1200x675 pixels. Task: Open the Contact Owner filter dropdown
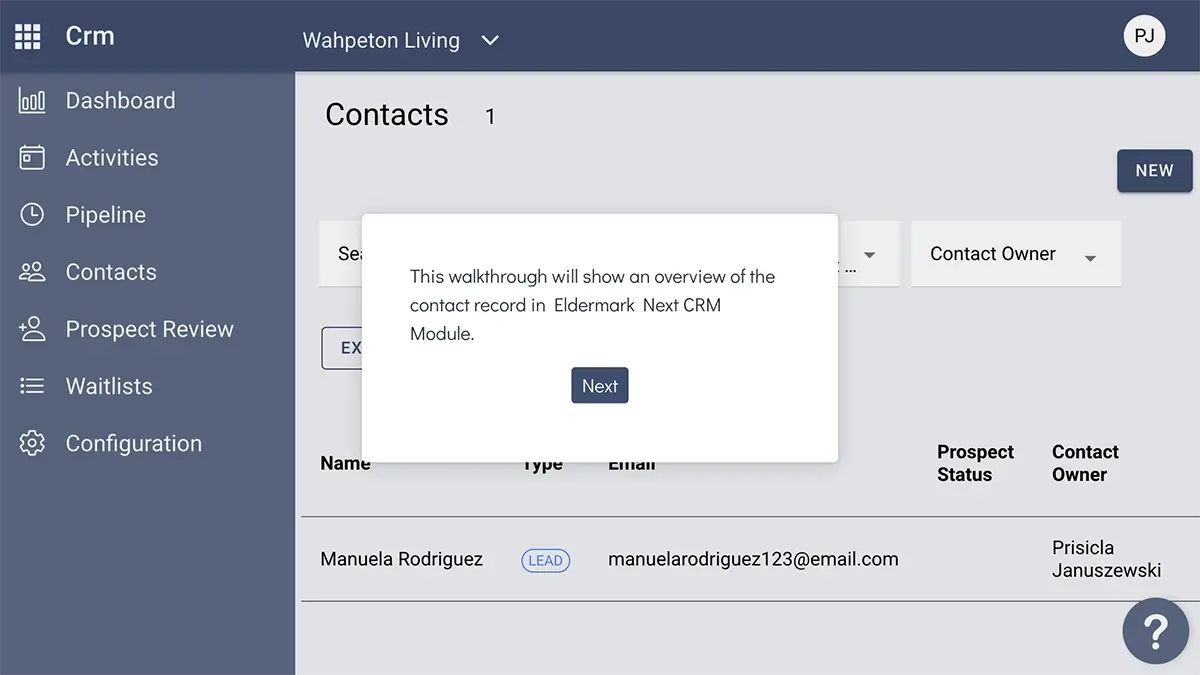click(x=1016, y=254)
